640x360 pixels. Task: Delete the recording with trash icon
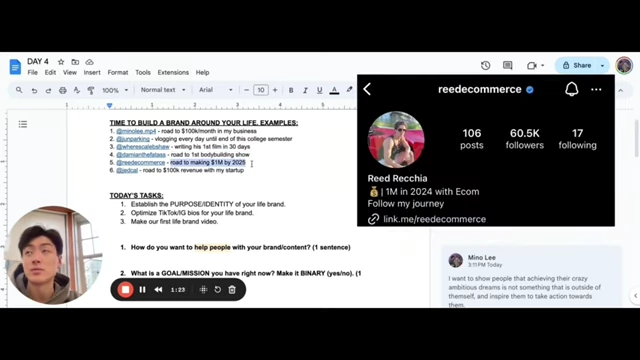[232, 290]
